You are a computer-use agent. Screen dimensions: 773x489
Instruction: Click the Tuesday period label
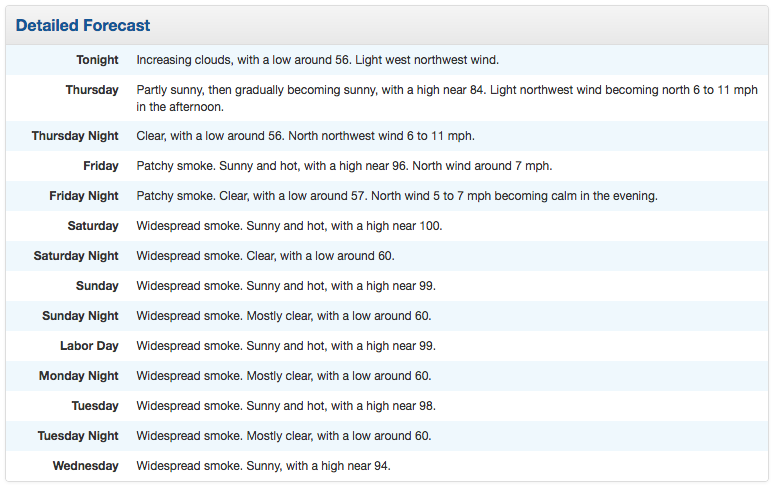95,406
